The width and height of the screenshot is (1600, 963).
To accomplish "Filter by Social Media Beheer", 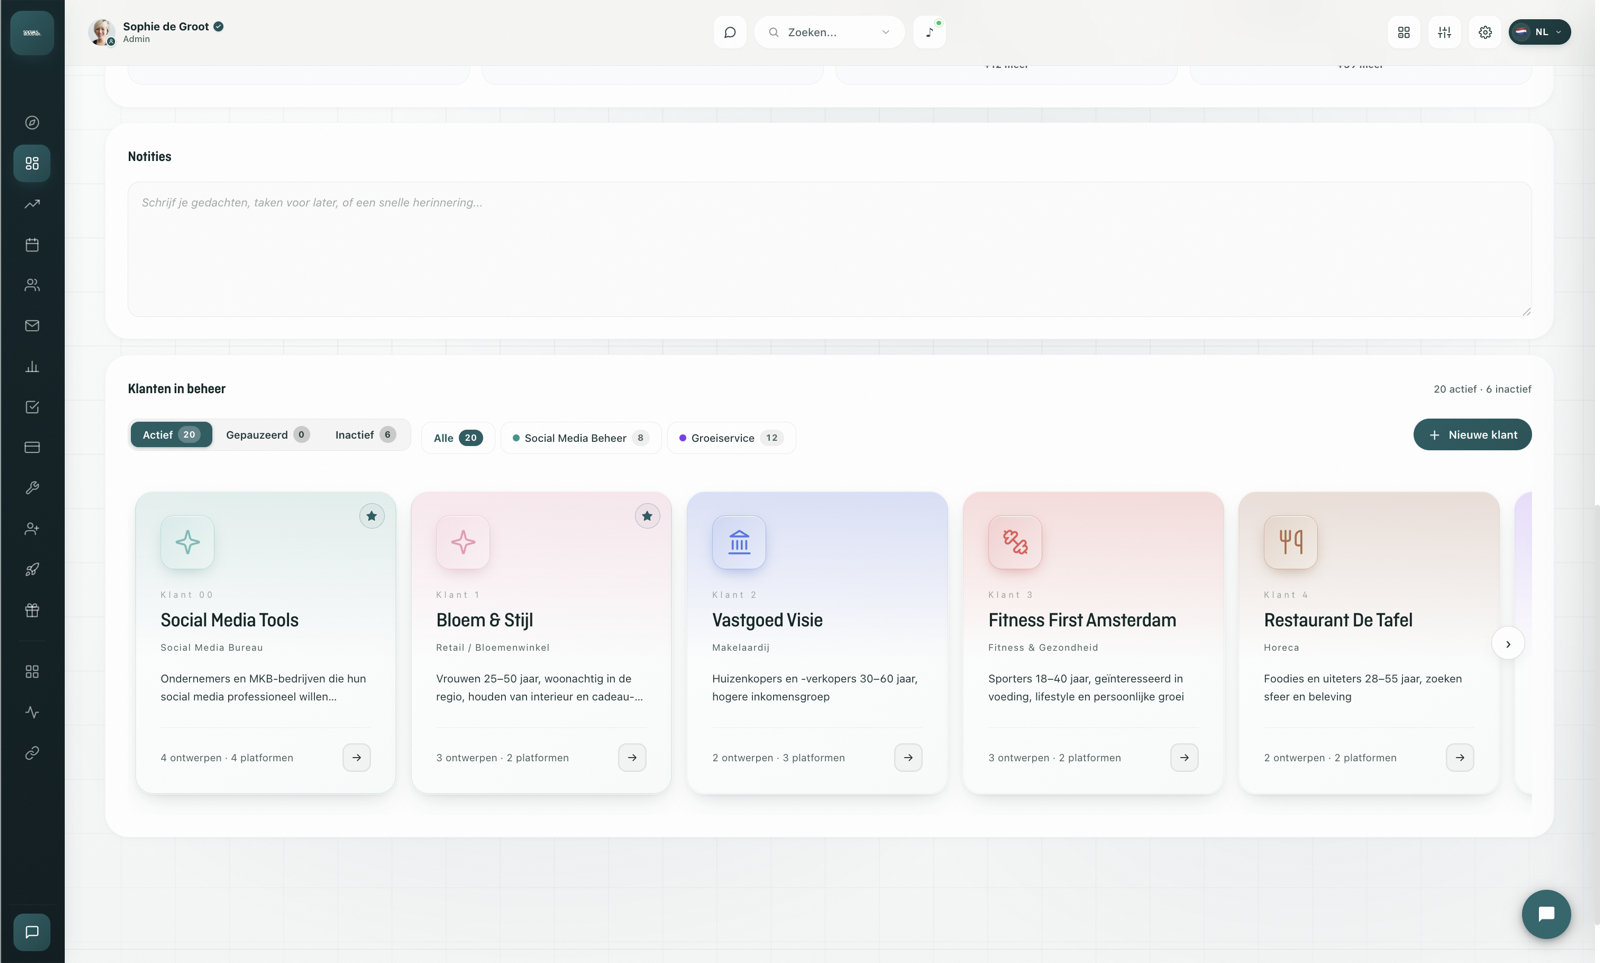I will 580,438.
